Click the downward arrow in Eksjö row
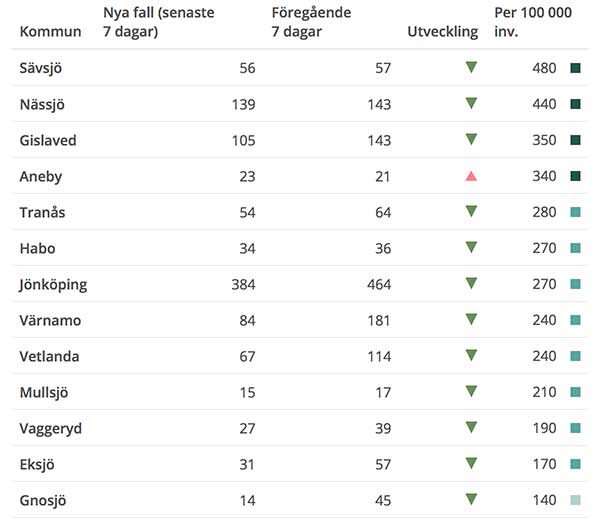Image resolution: width=607 pixels, height=528 pixels. point(471,463)
